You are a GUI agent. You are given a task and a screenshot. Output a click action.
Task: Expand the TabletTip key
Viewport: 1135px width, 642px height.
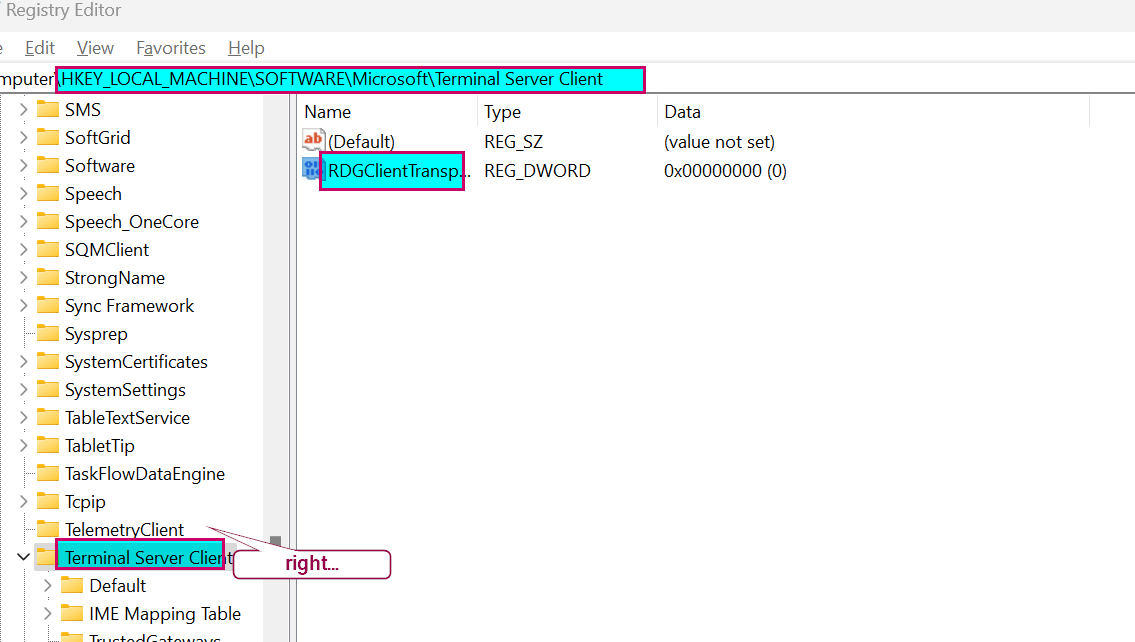coord(23,446)
